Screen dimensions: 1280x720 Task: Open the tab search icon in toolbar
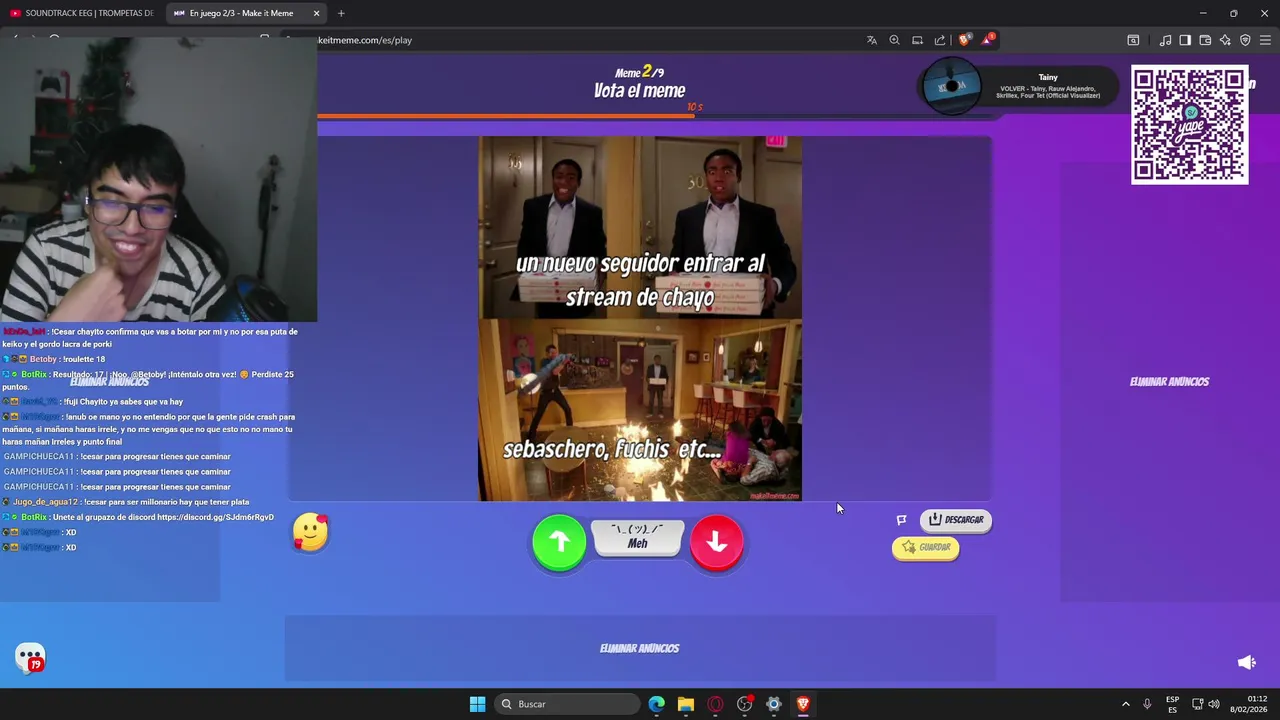point(1133,40)
